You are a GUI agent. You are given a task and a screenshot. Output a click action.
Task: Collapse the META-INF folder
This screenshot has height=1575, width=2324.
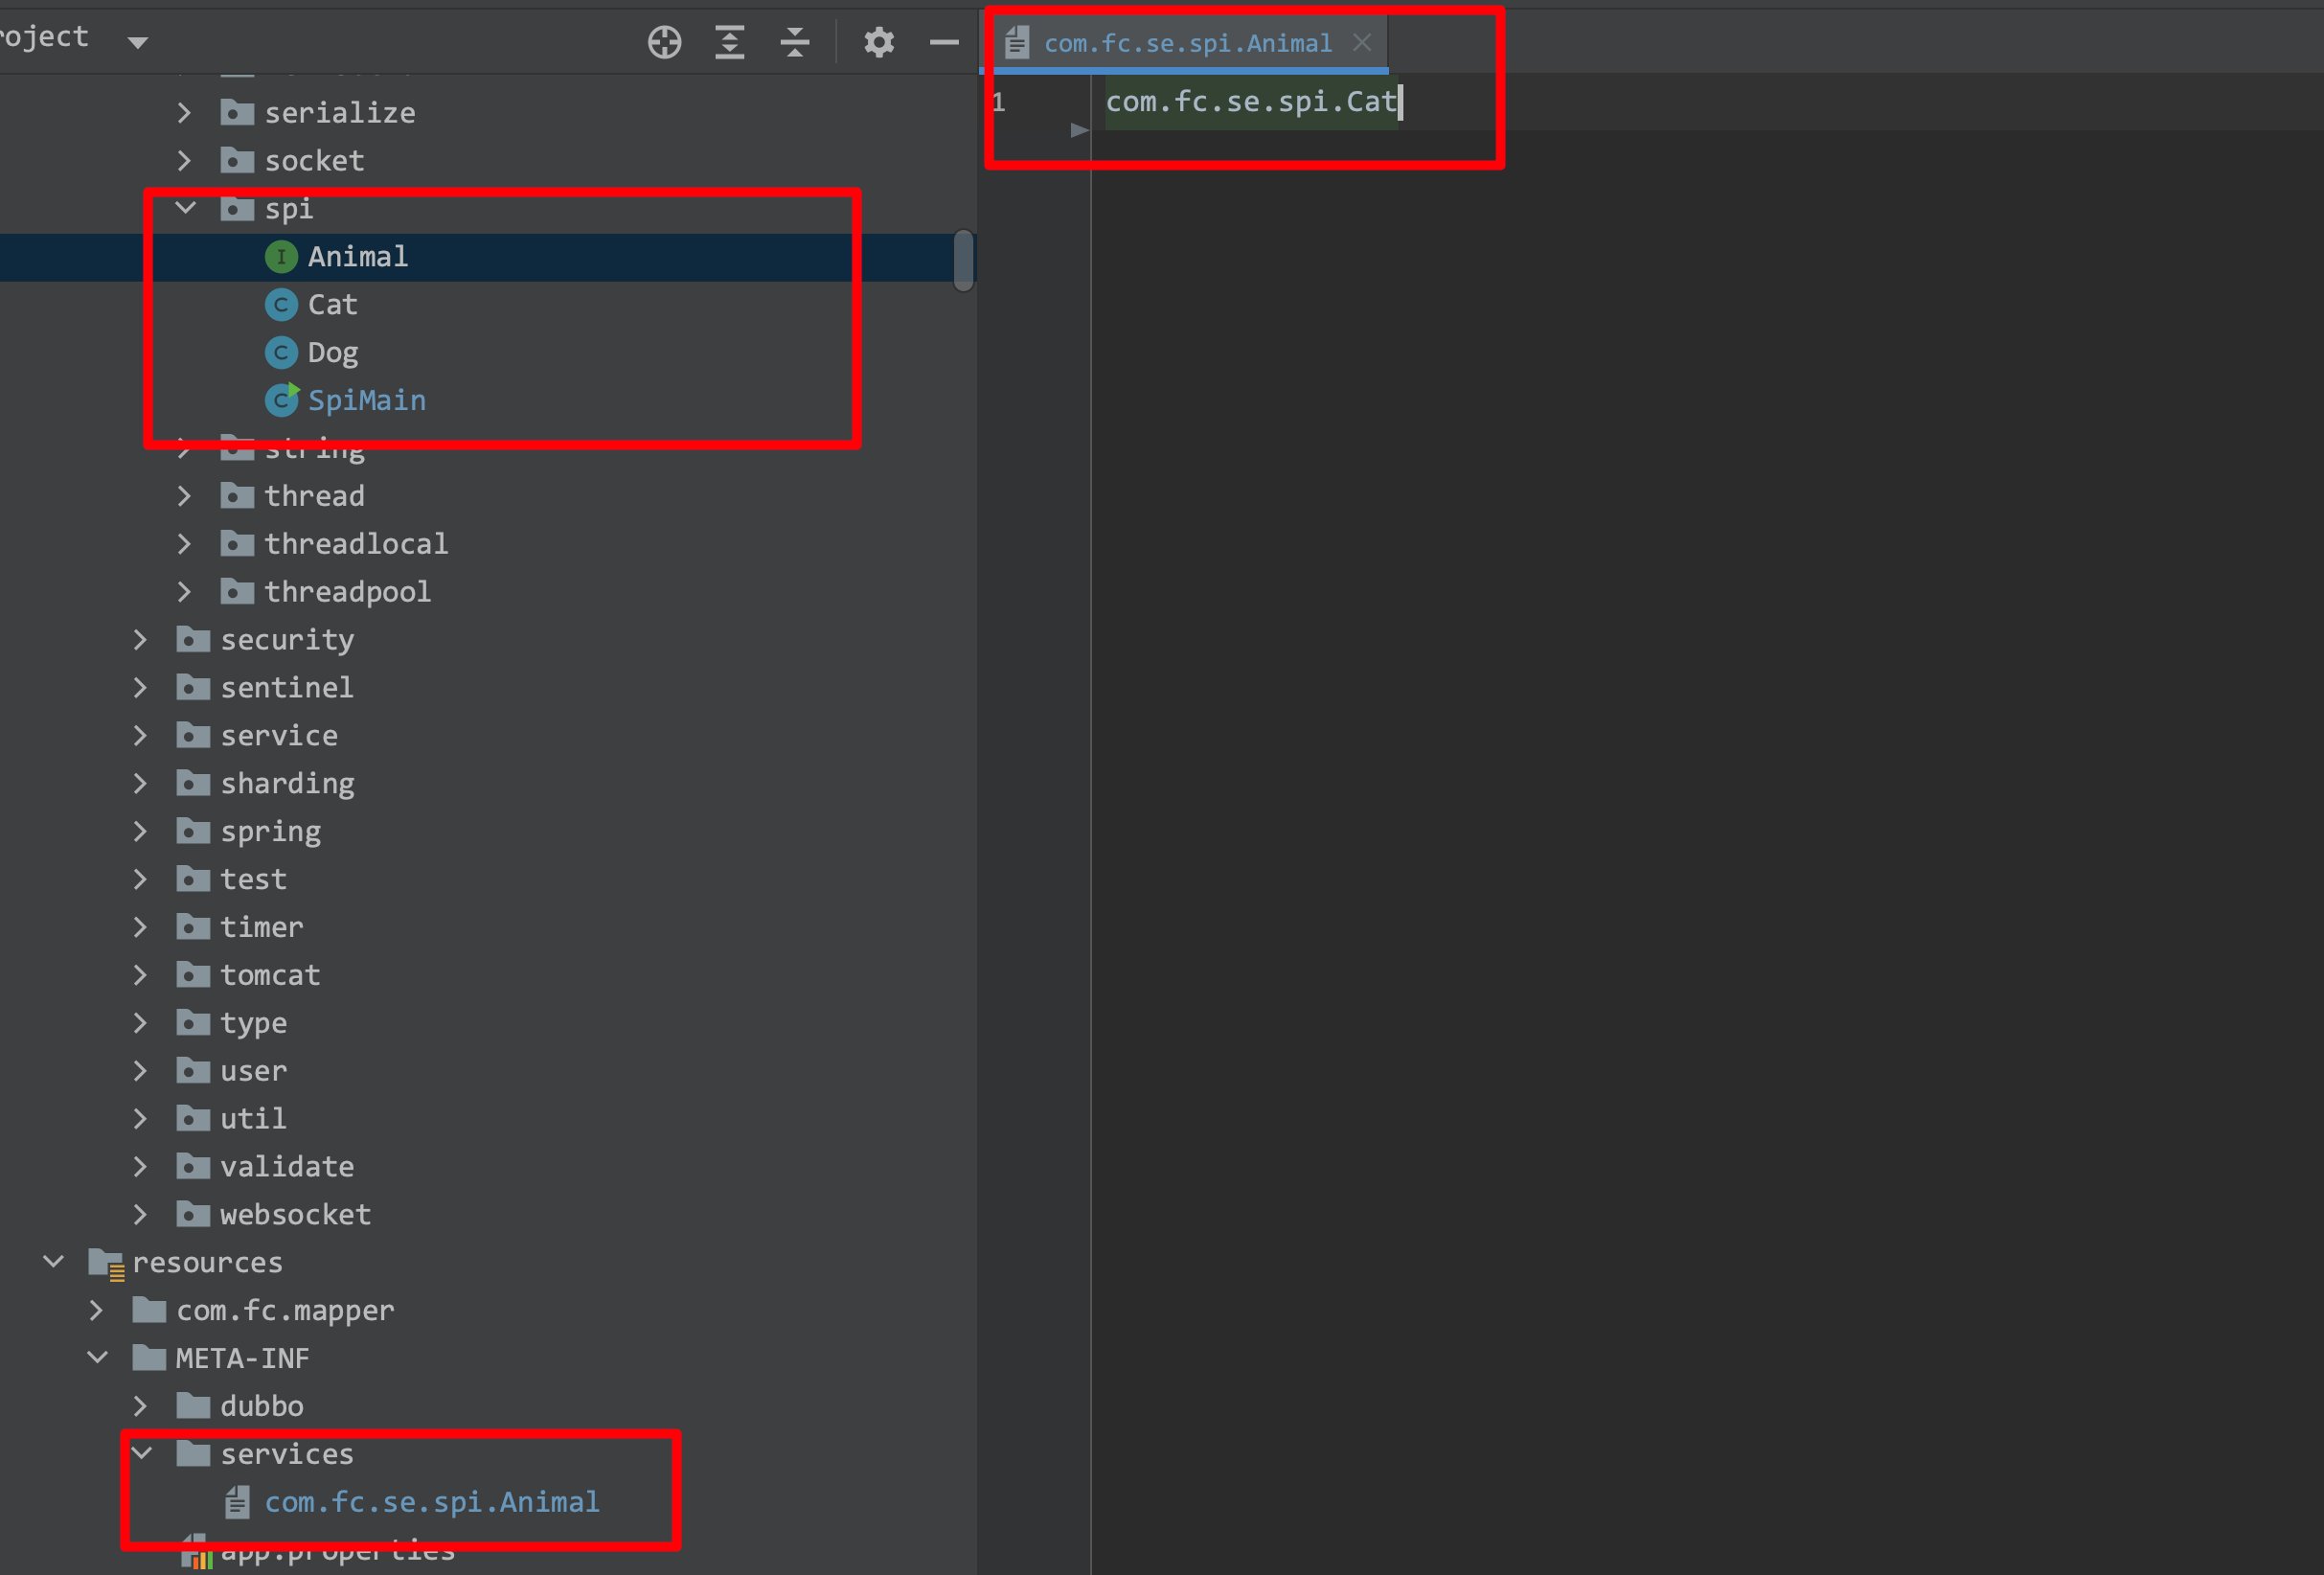pyautogui.click(x=98, y=1358)
